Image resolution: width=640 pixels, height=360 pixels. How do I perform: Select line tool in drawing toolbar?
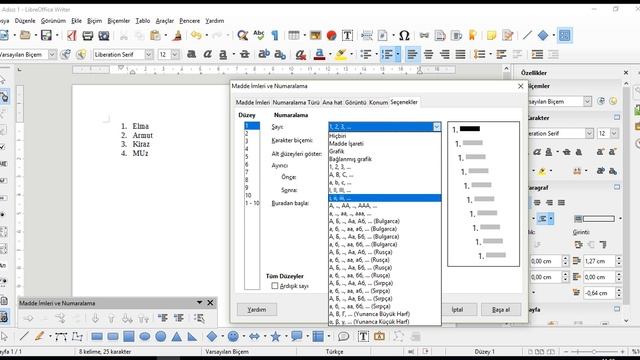point(24,337)
